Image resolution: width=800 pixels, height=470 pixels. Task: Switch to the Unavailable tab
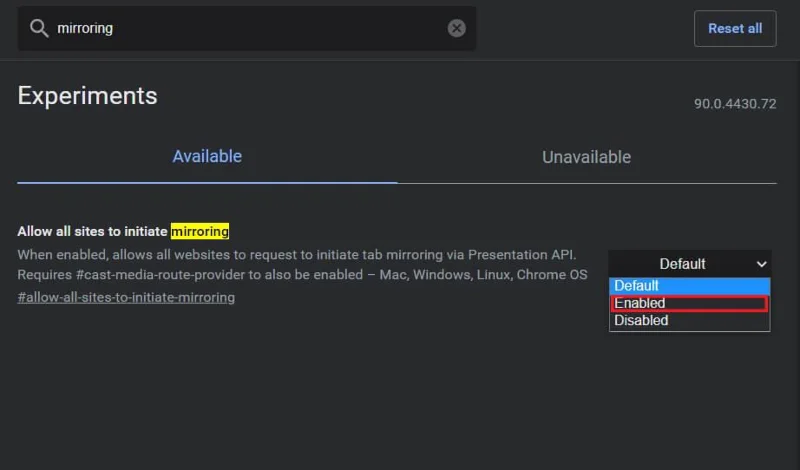tap(587, 157)
